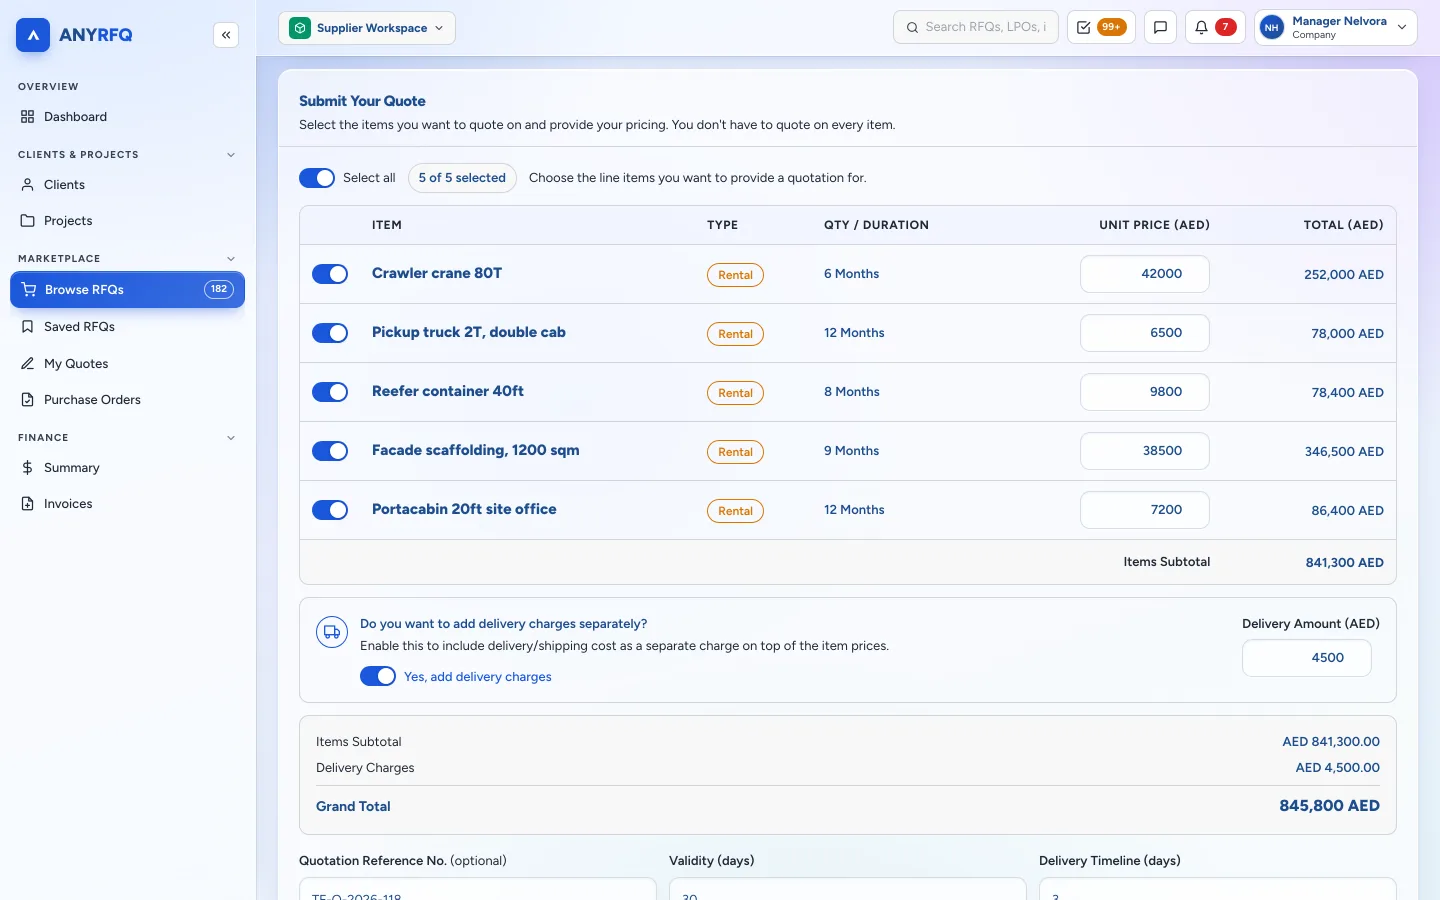Click the Search RFQs field
The image size is (1440, 900).
click(x=976, y=28)
